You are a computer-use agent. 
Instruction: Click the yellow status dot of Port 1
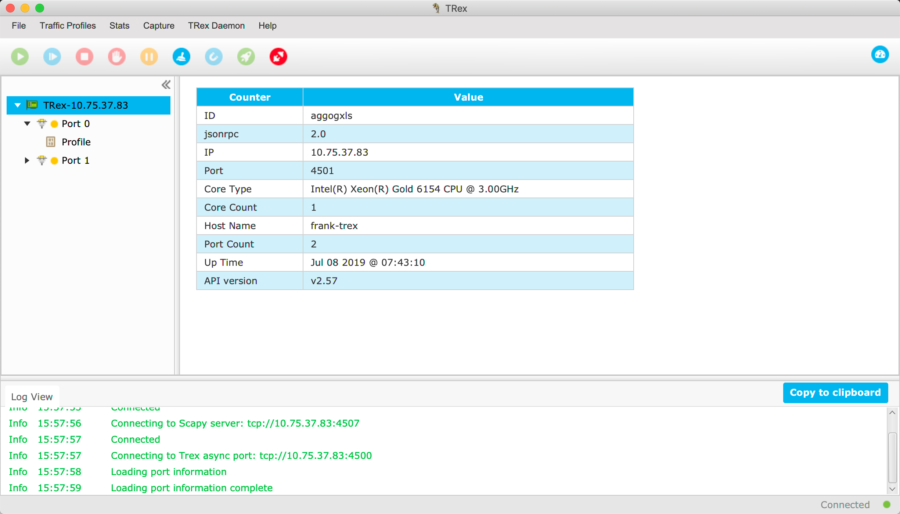pyautogui.click(x=55, y=161)
